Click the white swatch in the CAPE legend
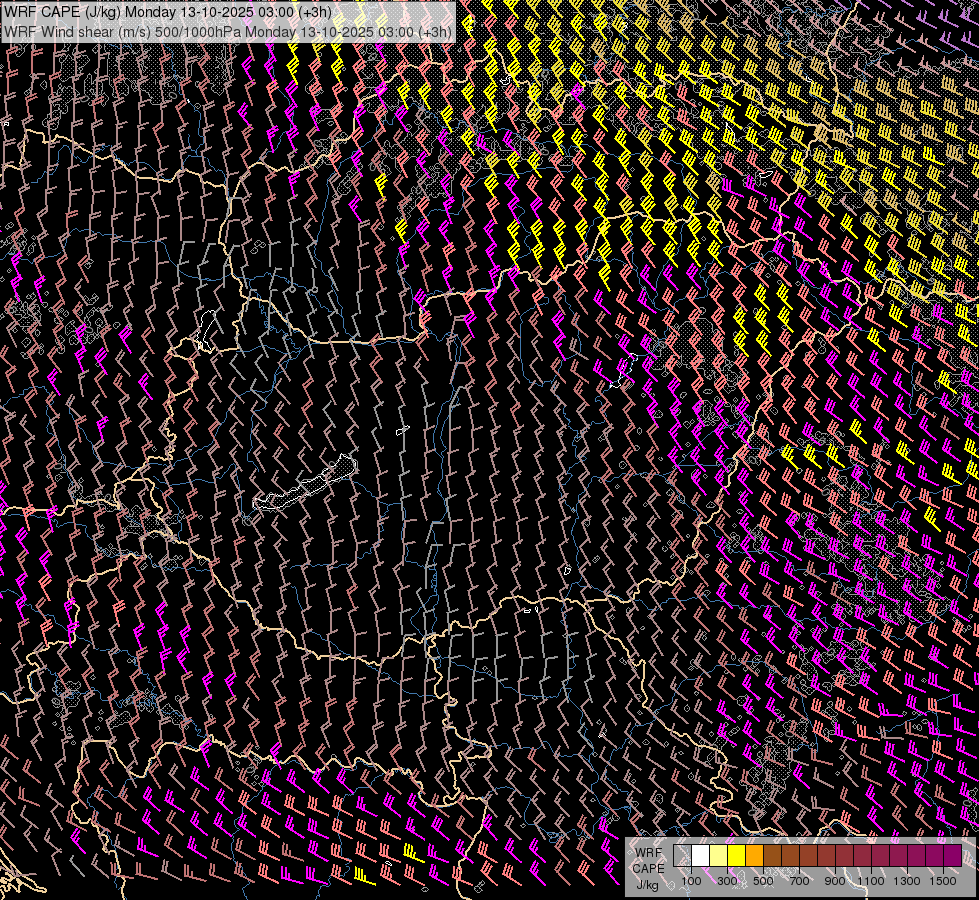 700,856
